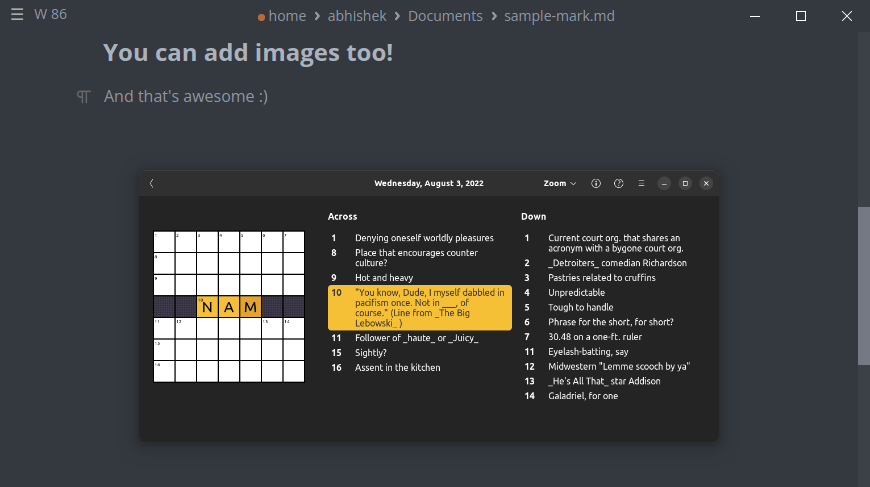The width and height of the screenshot is (870, 487).
Task: Select the 'Hot and heavy' across clue
Action: coord(384,278)
